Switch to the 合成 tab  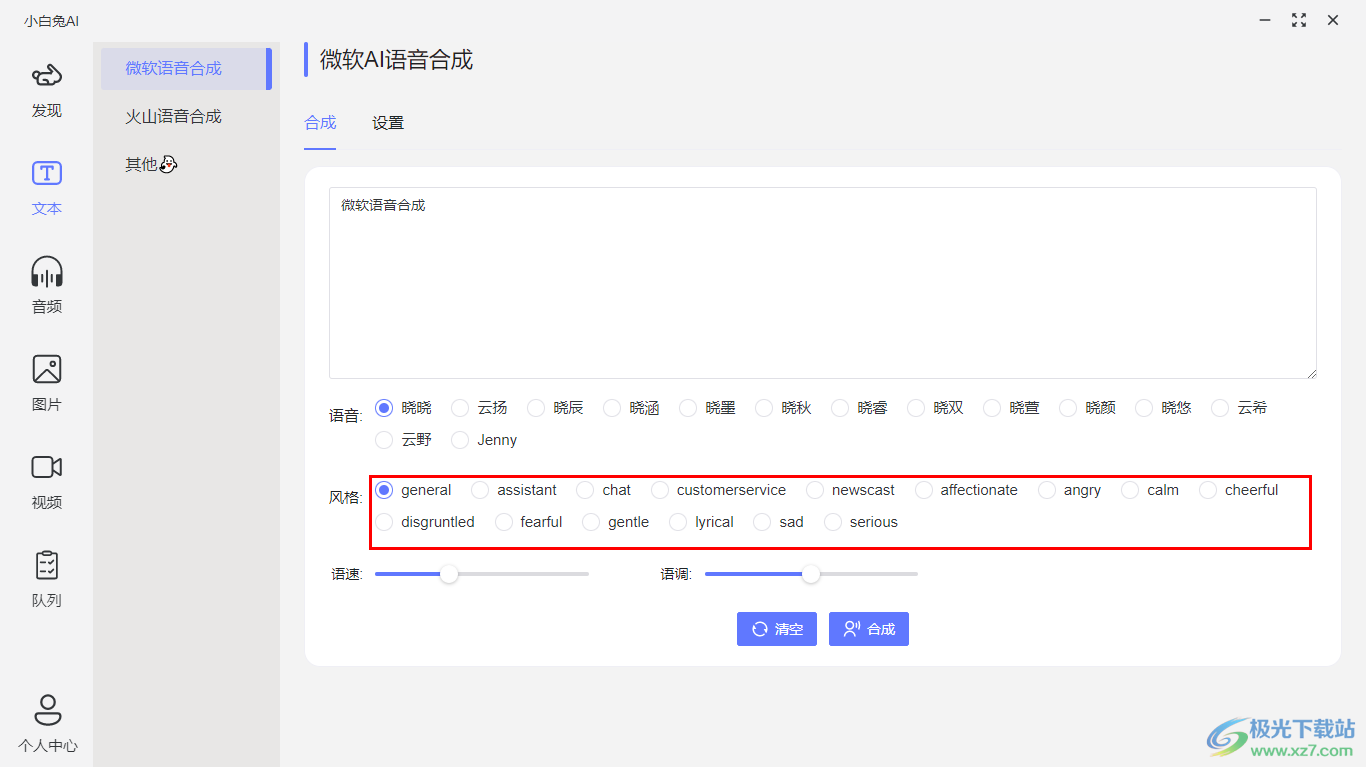click(320, 123)
